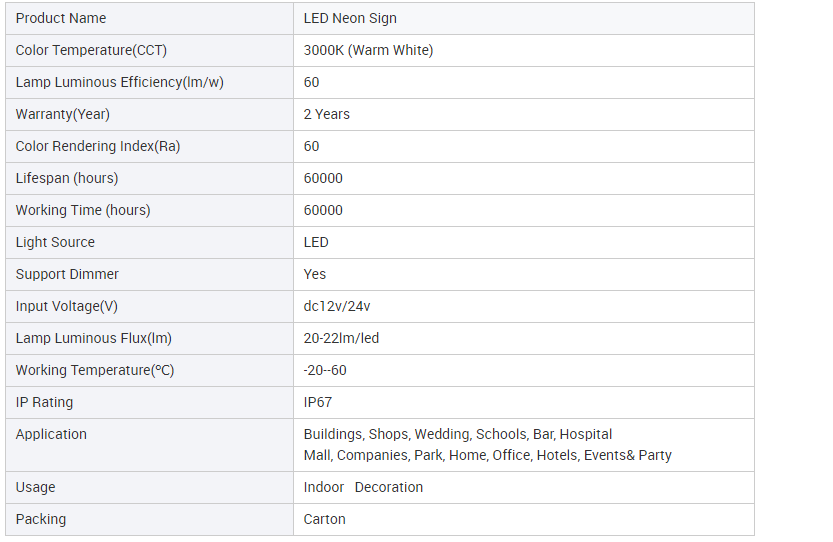833x542 pixels.
Task: Select the Indoor Decoration usage value
Action: [363, 487]
